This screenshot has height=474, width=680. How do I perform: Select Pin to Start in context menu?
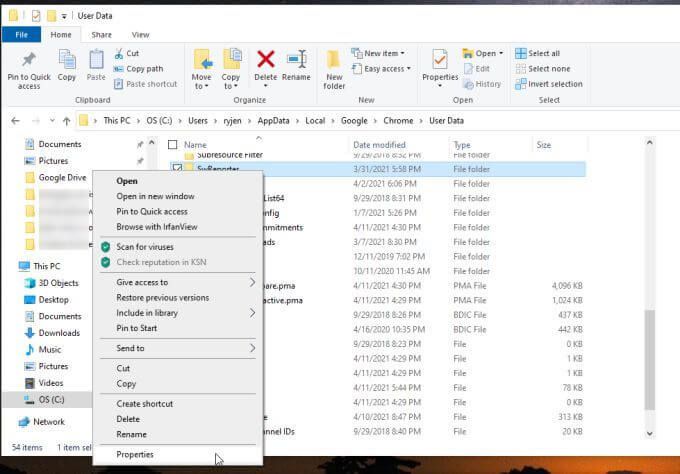coord(178,328)
